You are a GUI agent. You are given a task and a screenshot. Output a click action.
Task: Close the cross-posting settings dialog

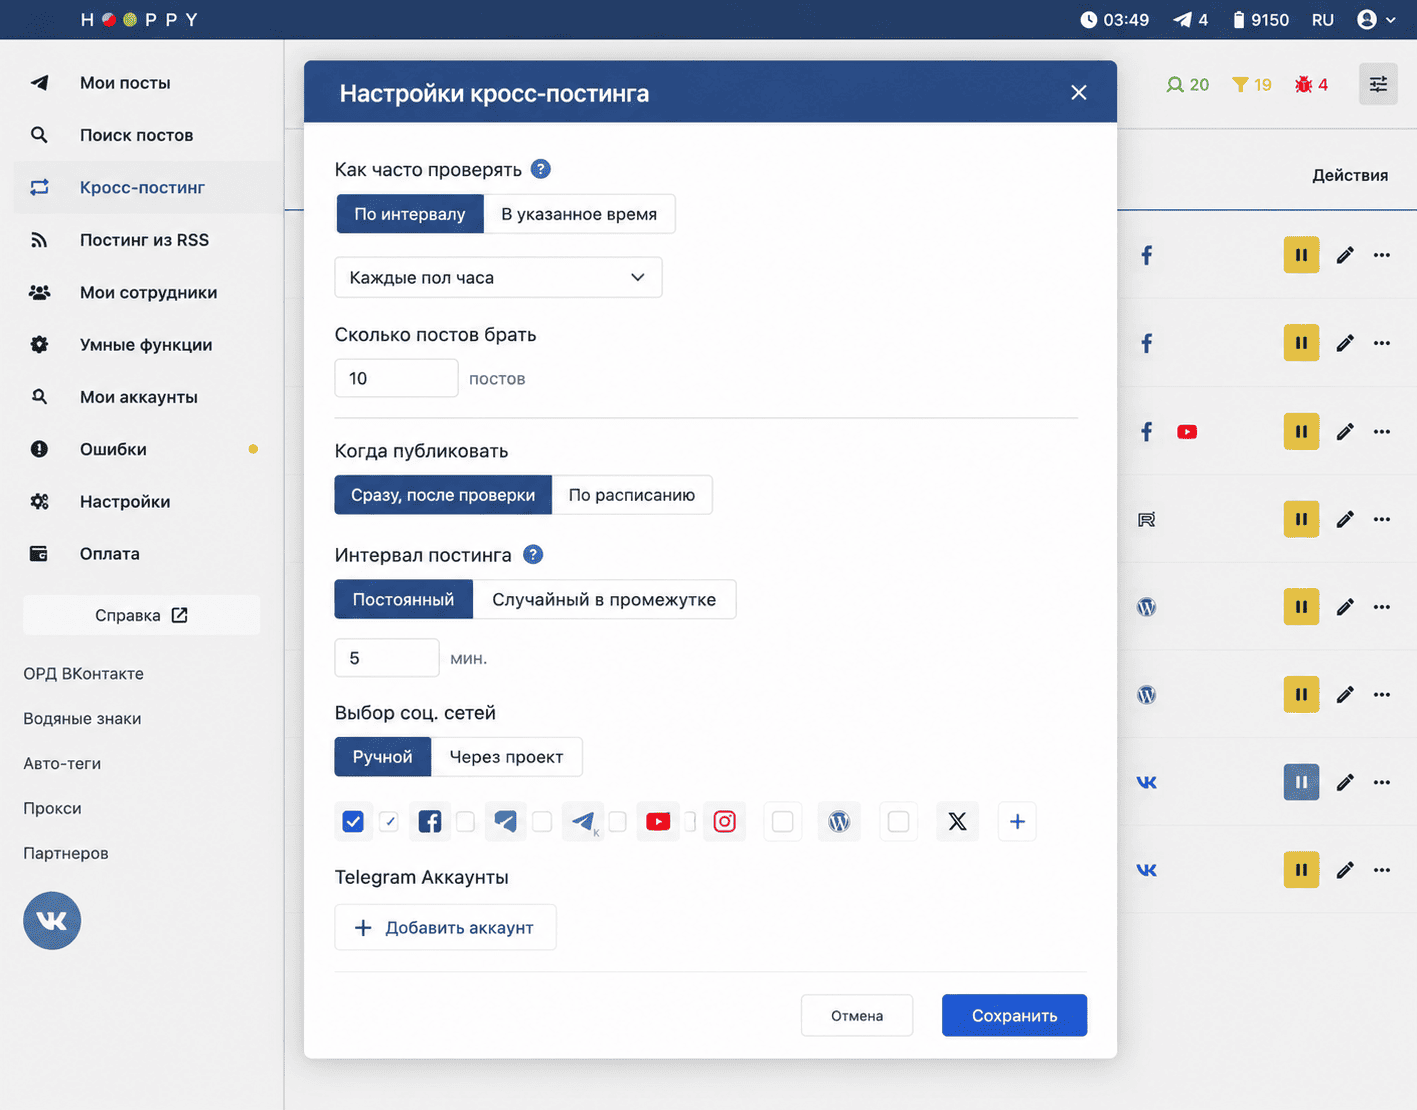pos(1078,92)
